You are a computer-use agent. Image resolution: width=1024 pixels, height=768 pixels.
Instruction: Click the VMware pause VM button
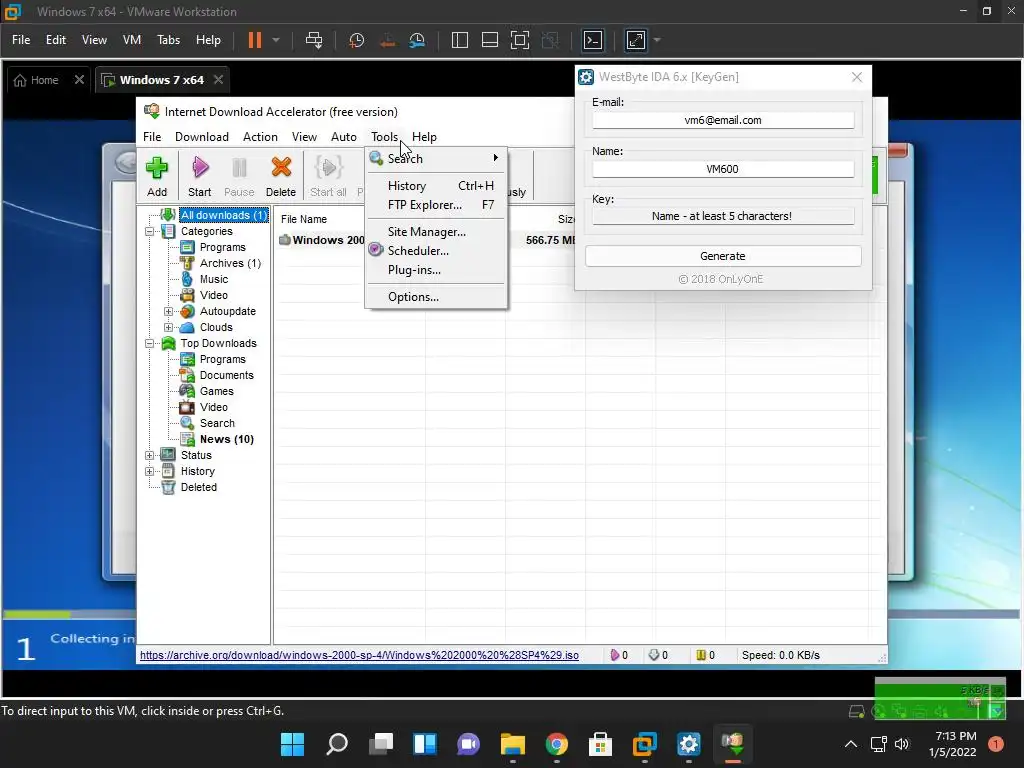pos(255,40)
